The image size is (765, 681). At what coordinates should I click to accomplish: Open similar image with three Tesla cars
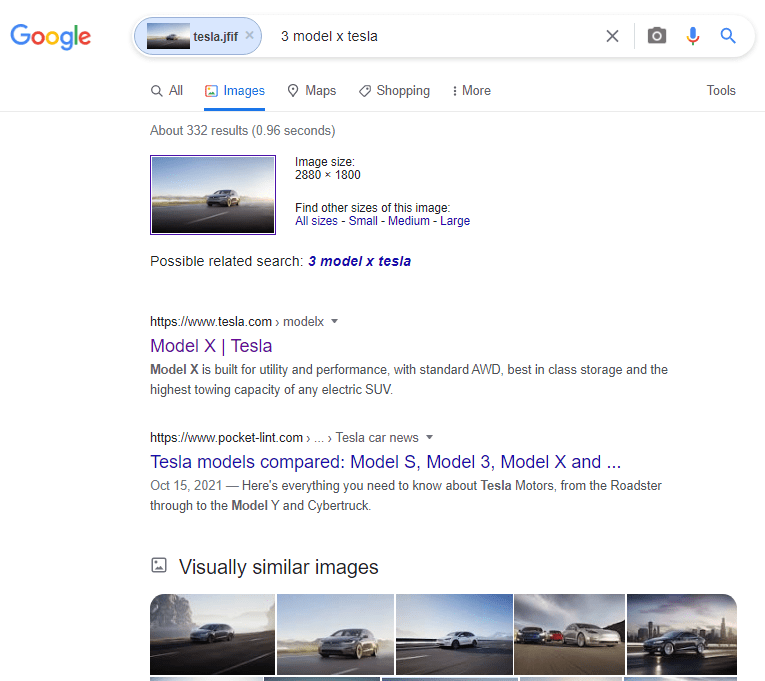tap(569, 634)
